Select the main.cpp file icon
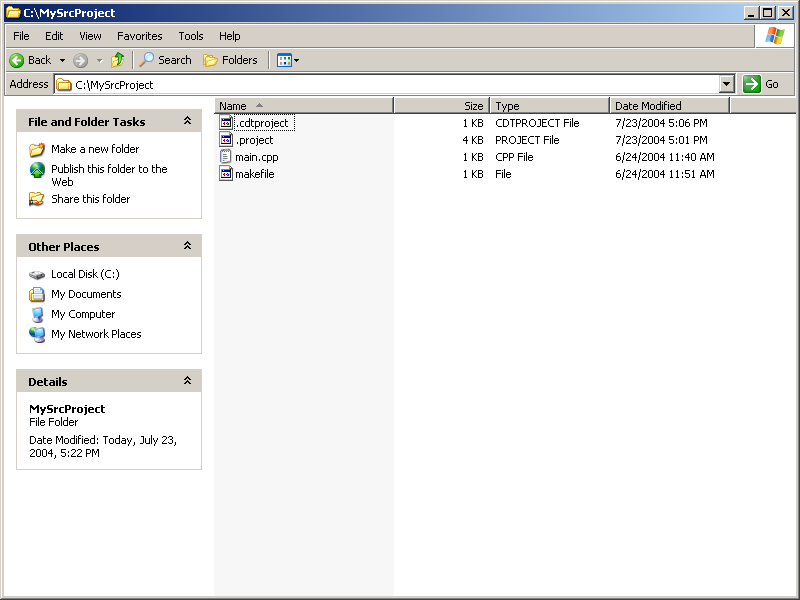The height and width of the screenshot is (600, 800). [x=226, y=157]
